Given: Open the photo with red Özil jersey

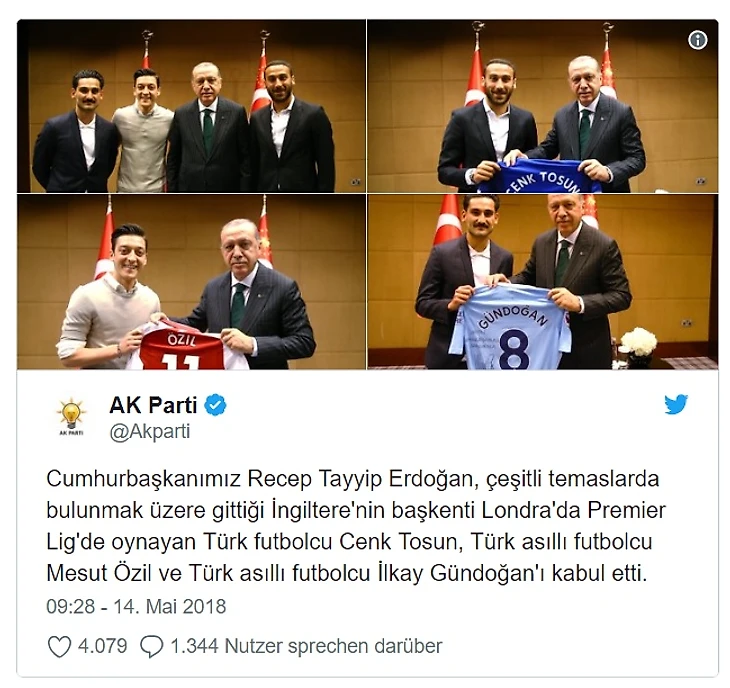Looking at the screenshot, I should click(x=191, y=282).
